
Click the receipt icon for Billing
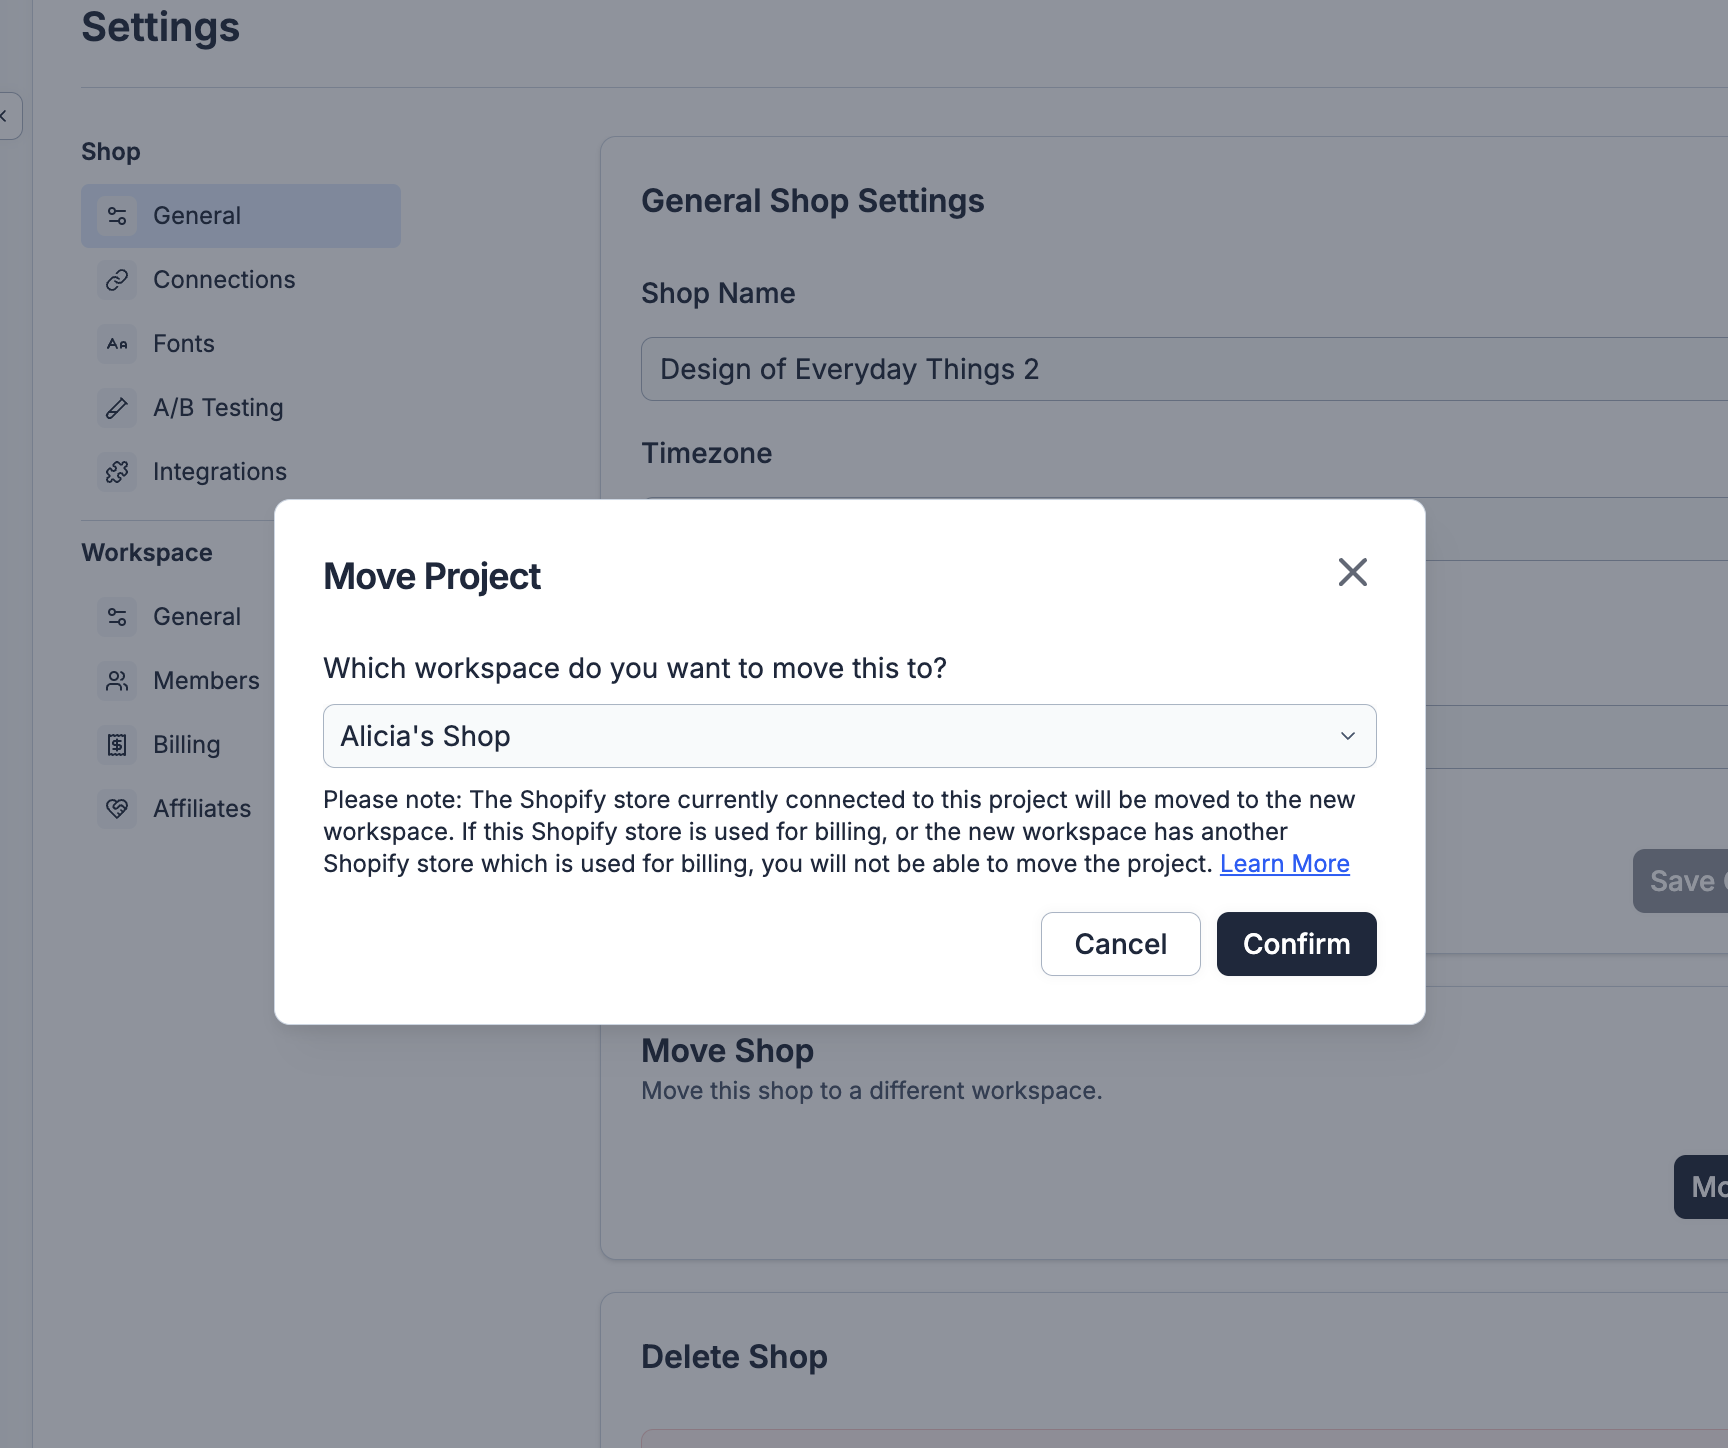click(x=117, y=745)
